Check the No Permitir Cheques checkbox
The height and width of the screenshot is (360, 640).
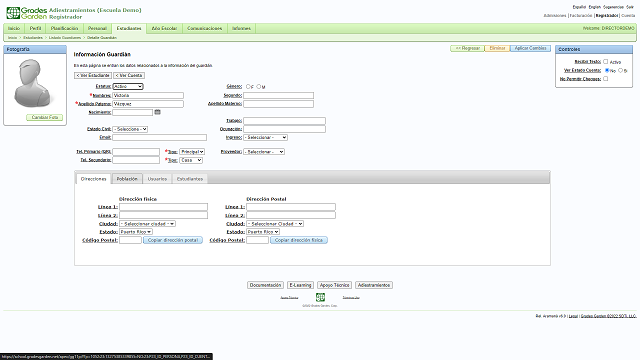coord(605,79)
